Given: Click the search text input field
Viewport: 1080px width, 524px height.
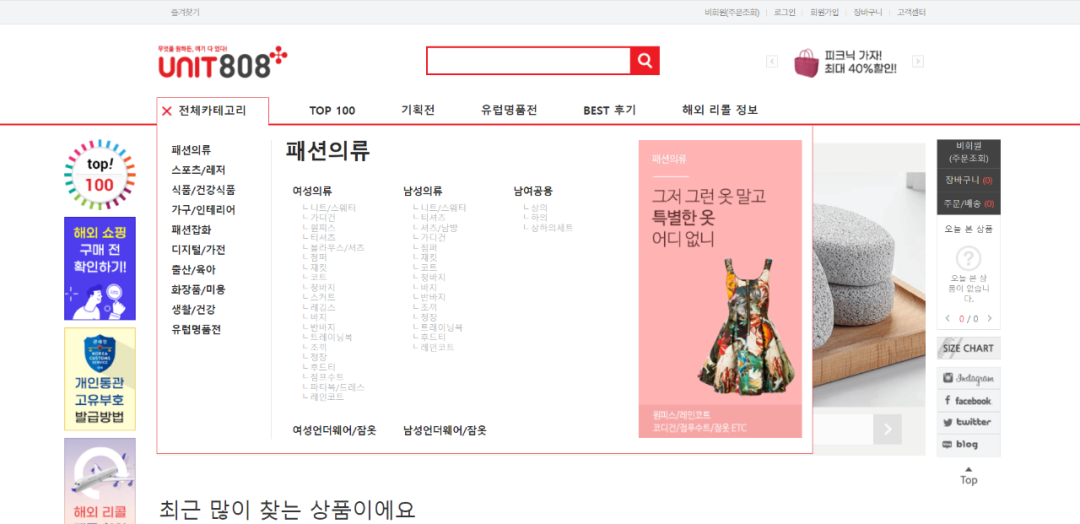Looking at the screenshot, I should coord(528,61).
